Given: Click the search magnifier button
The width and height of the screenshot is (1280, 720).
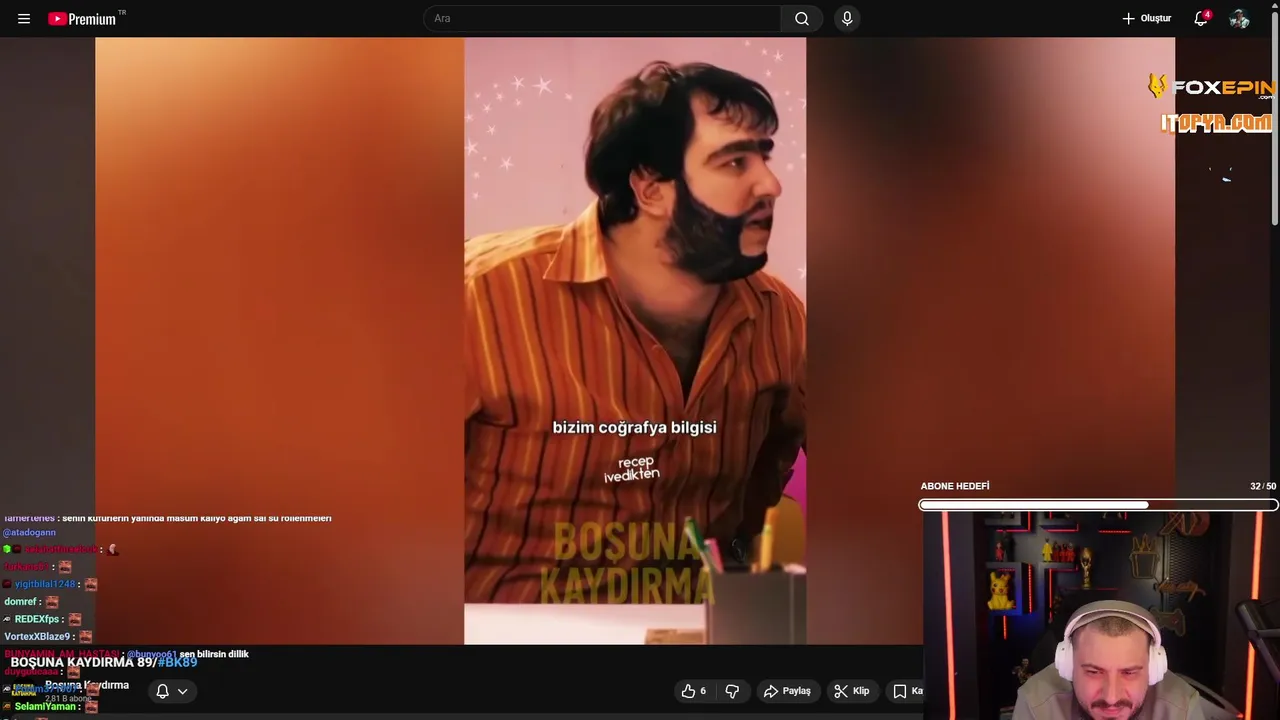Looking at the screenshot, I should [802, 19].
